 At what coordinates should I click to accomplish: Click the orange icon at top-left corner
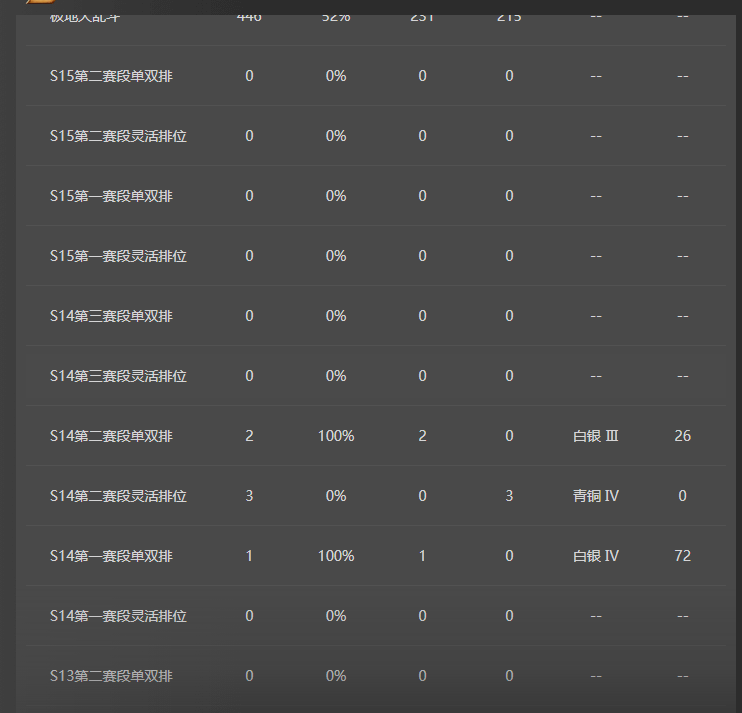38,3
